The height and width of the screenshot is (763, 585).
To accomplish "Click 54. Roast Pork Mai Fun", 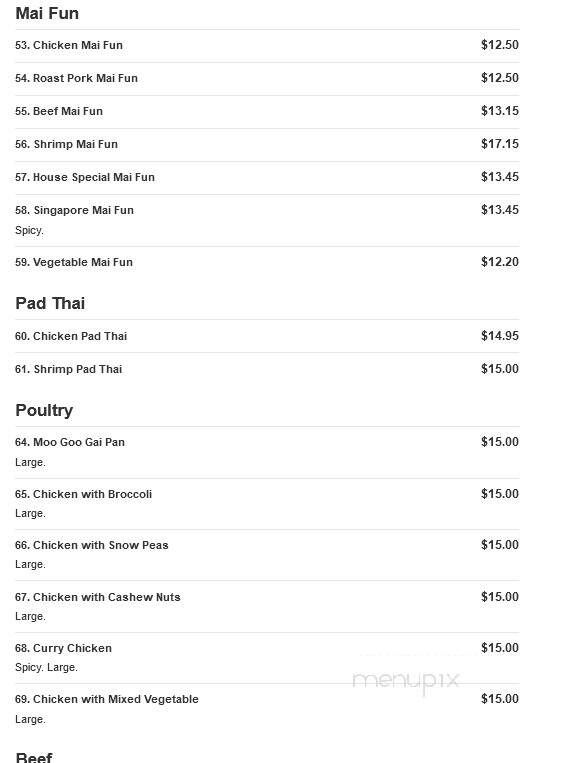I will [x=267, y=79].
